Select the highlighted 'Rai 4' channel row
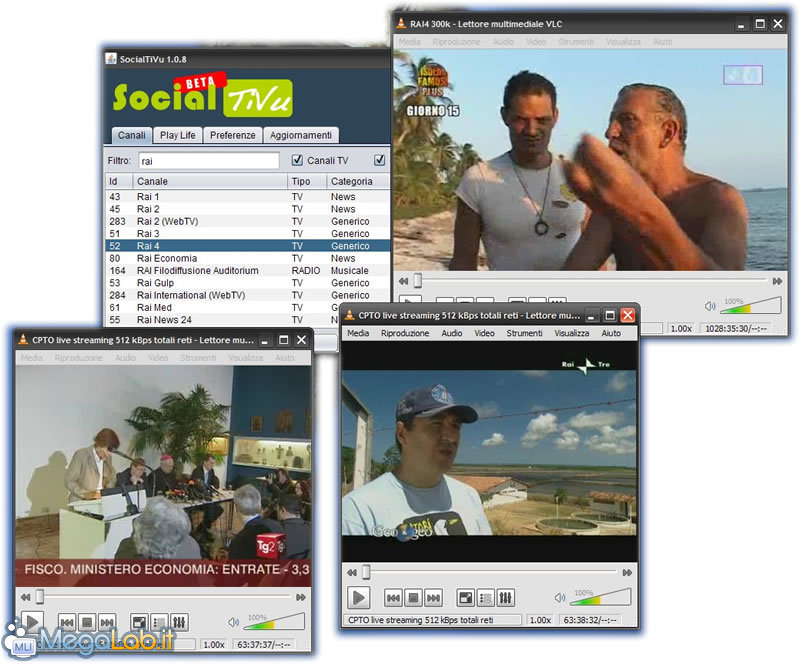Viewport: 800px width, 664px height. point(247,246)
